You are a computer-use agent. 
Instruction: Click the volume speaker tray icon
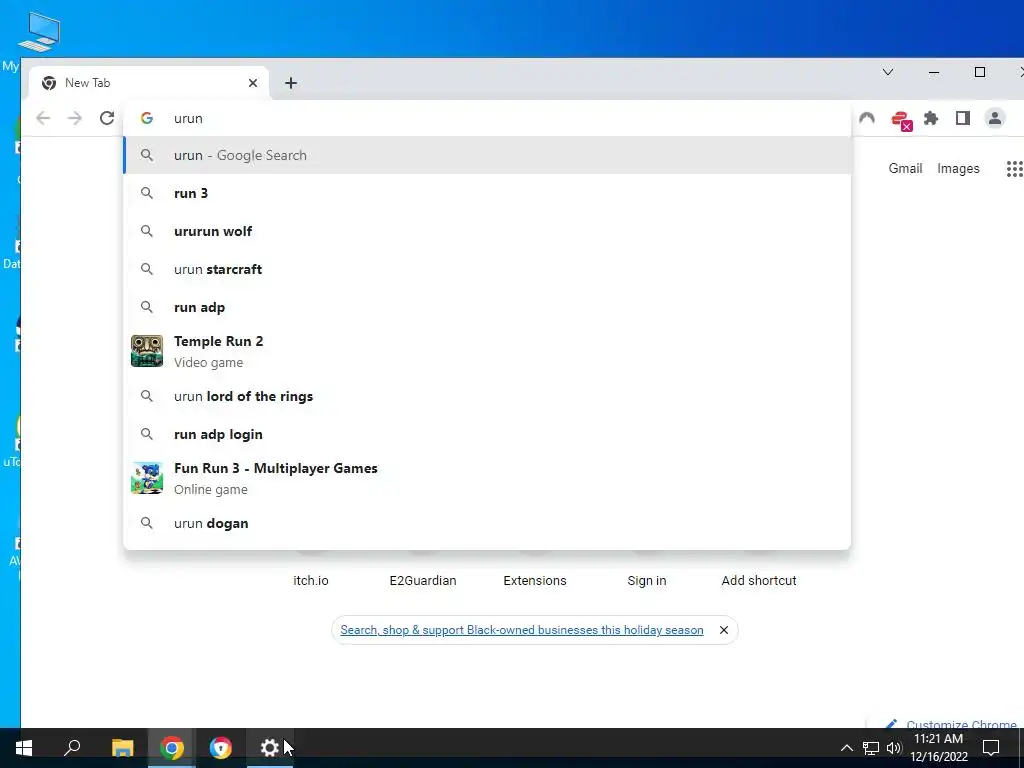(x=894, y=748)
